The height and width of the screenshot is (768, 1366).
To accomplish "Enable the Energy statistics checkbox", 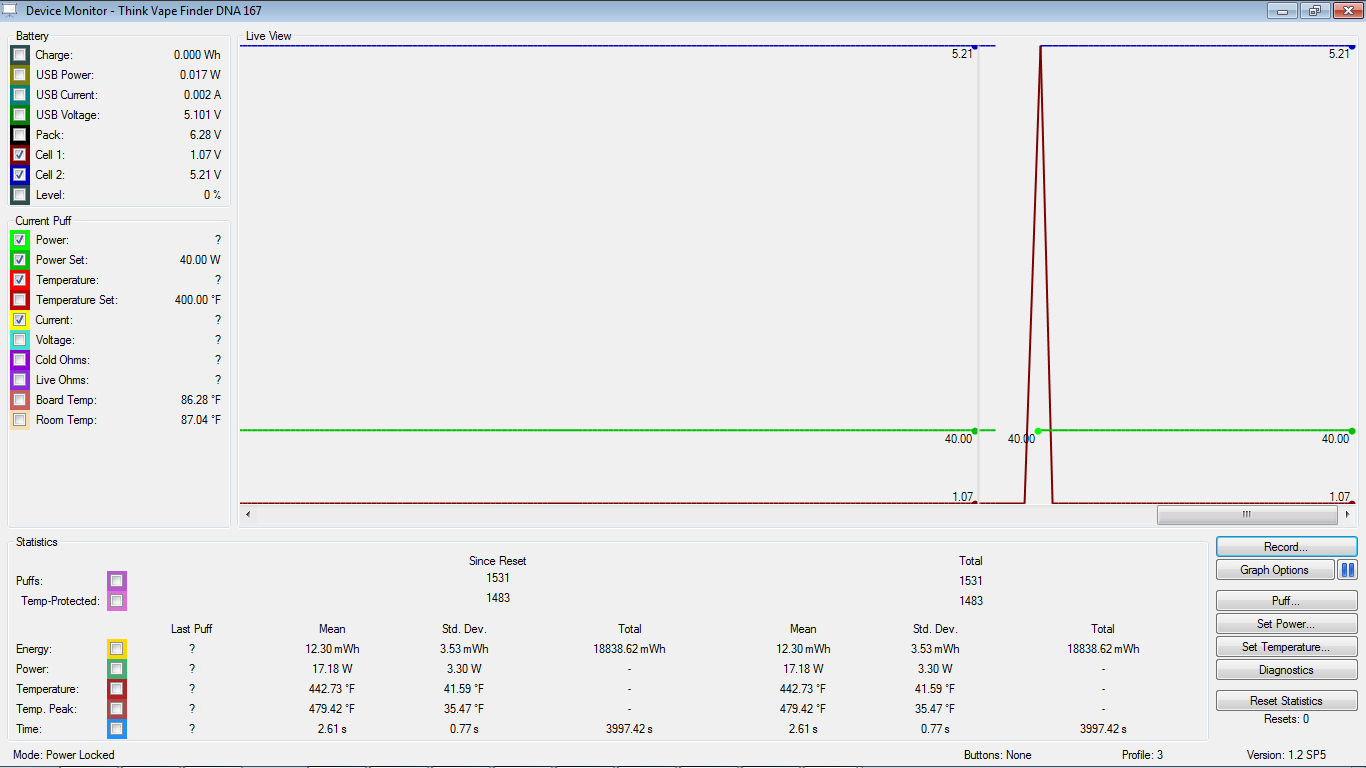I will coord(117,649).
